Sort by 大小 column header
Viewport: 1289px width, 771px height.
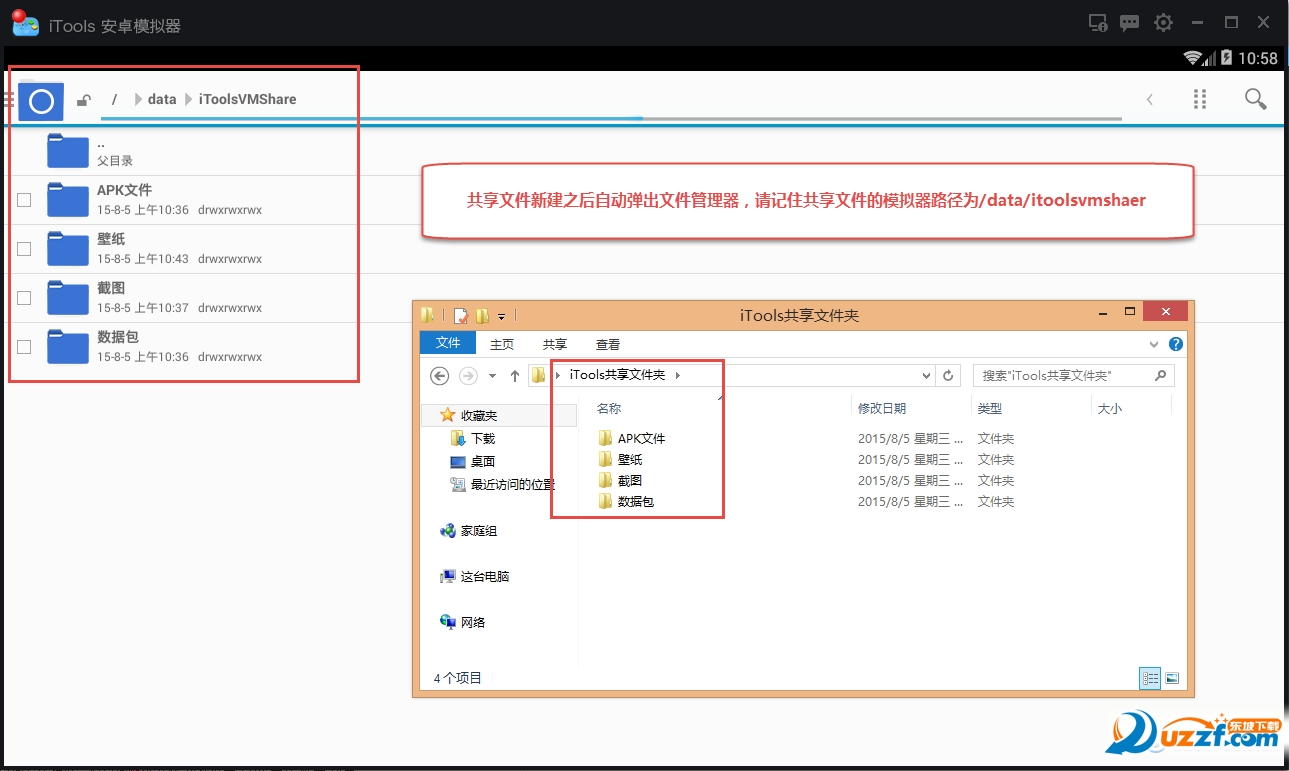tap(1110, 408)
